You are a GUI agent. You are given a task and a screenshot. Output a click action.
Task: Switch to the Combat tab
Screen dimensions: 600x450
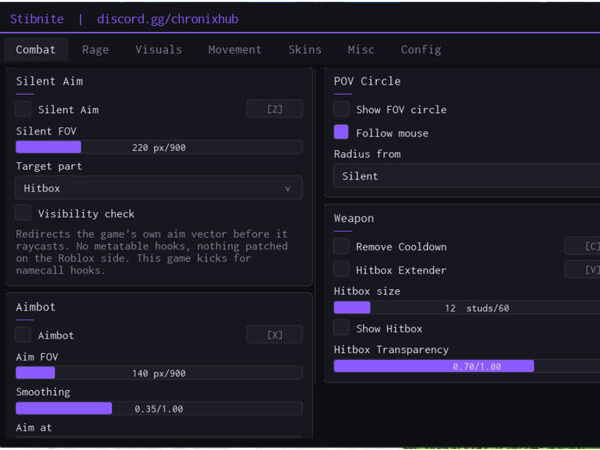(x=36, y=50)
